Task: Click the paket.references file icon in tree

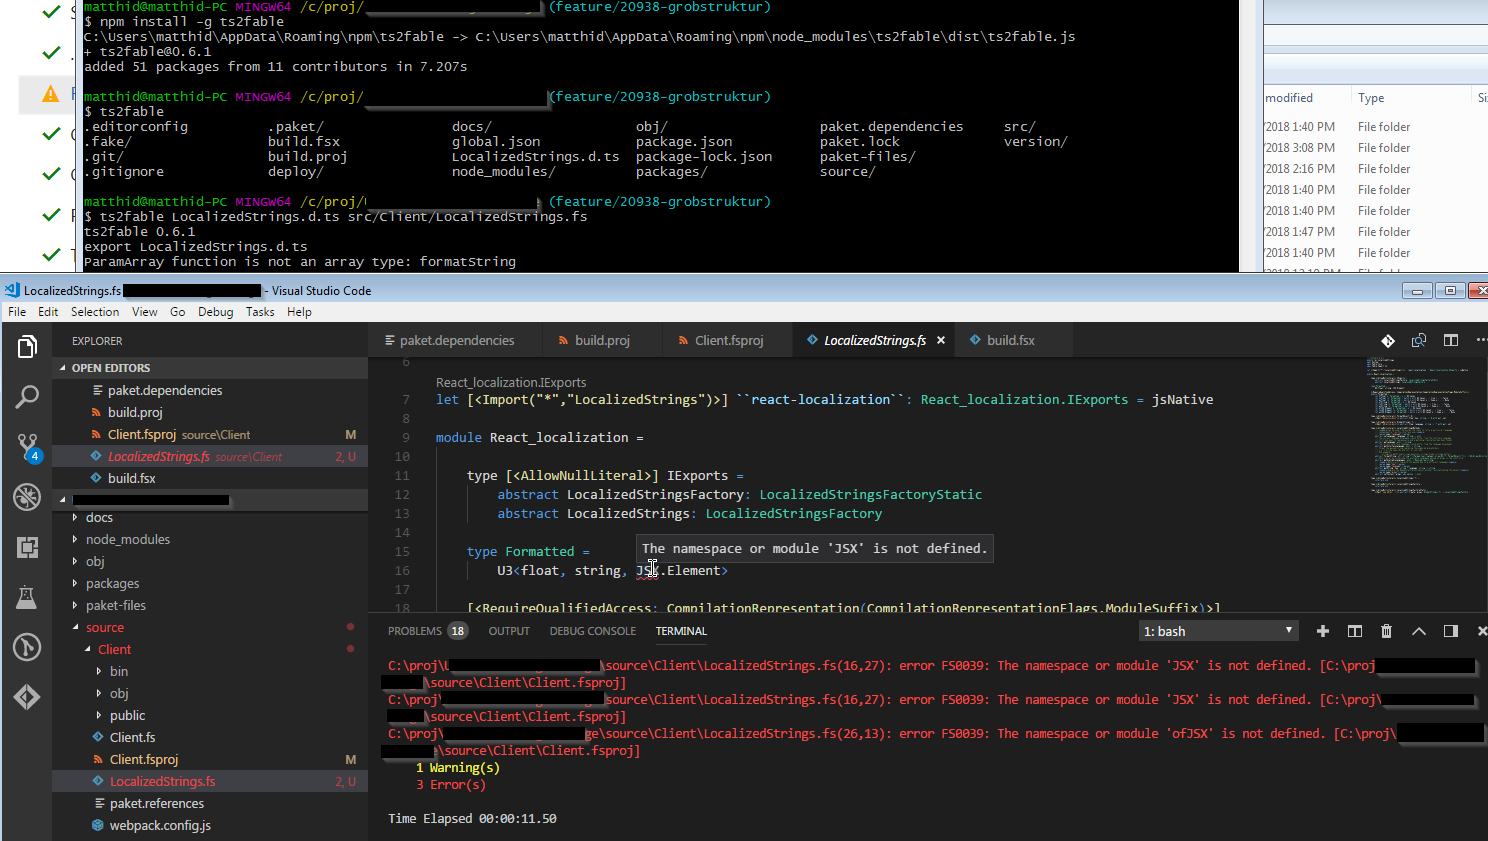Action: (x=99, y=804)
